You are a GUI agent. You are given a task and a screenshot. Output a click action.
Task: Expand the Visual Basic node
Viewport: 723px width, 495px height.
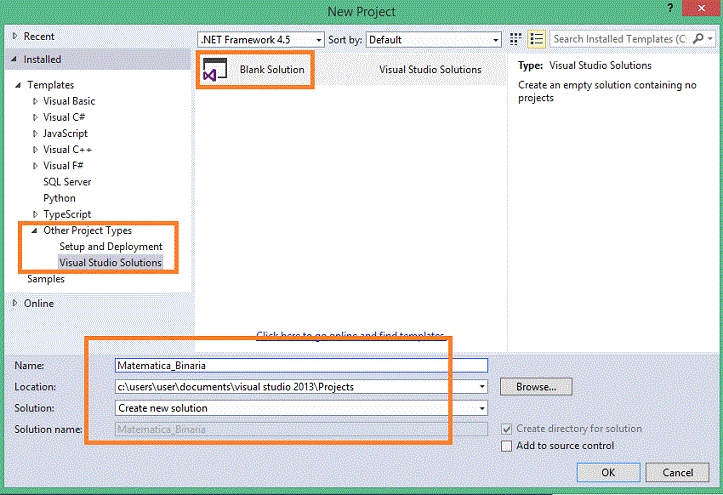35,101
